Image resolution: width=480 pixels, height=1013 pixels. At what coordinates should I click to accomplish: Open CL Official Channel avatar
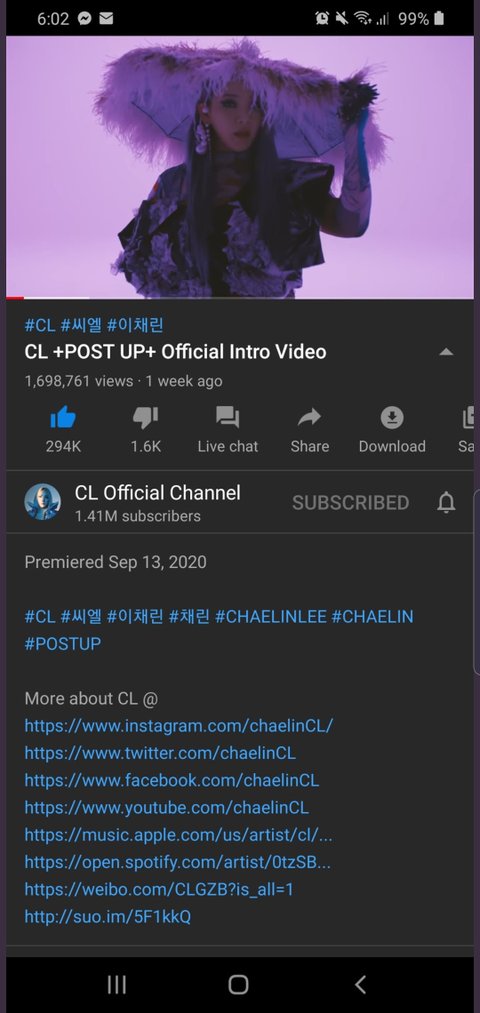pos(43,502)
